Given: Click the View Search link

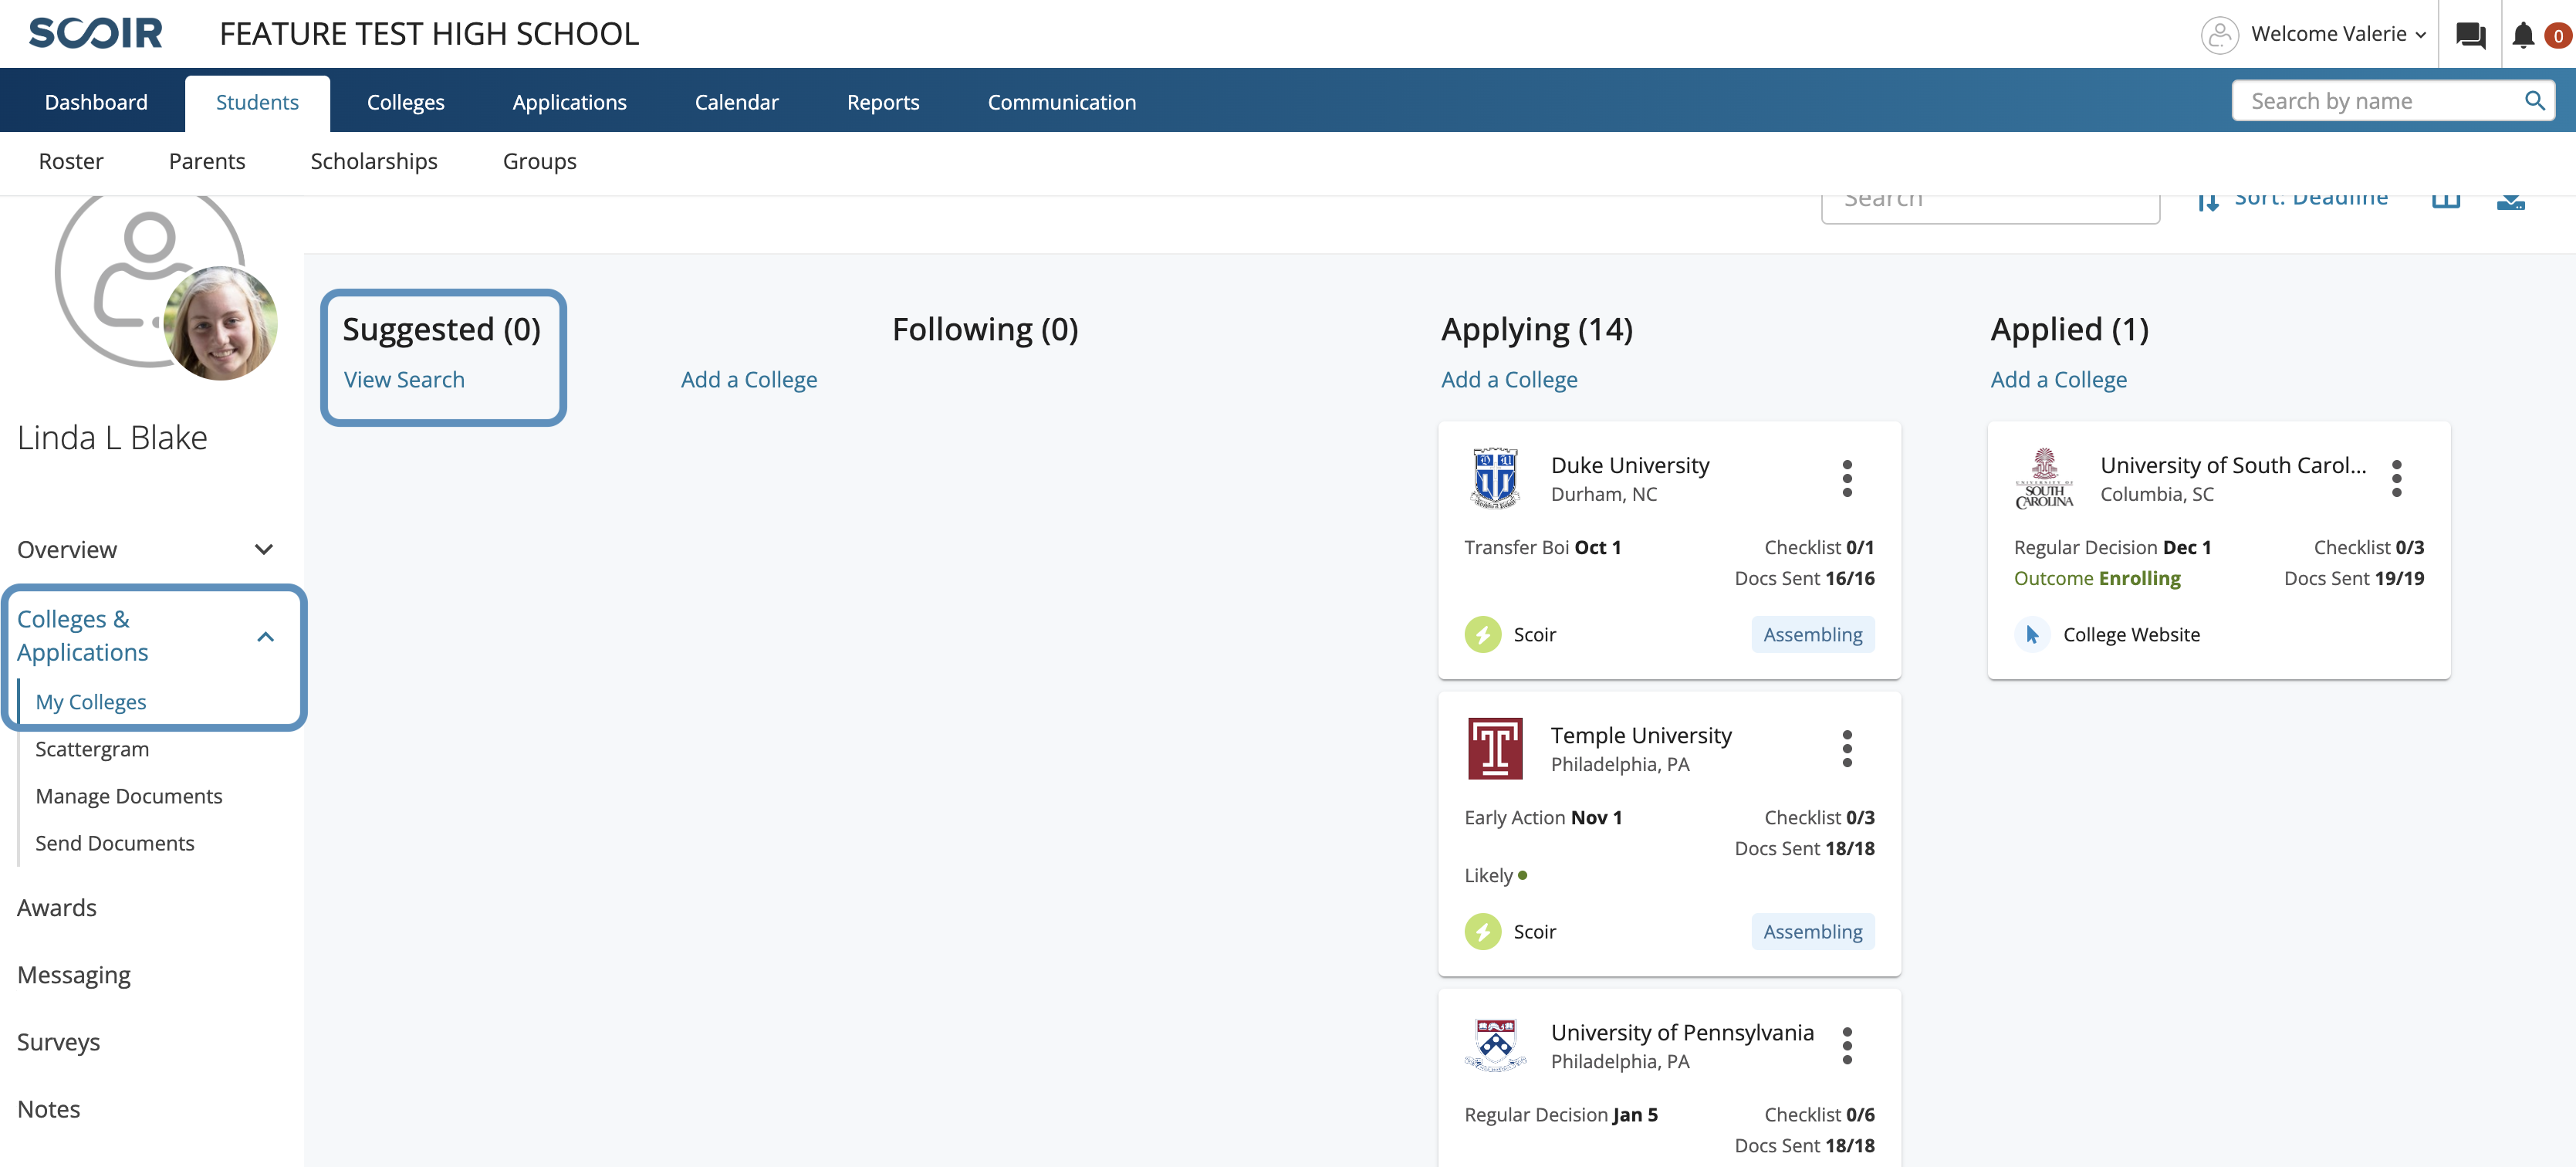Looking at the screenshot, I should coord(404,380).
